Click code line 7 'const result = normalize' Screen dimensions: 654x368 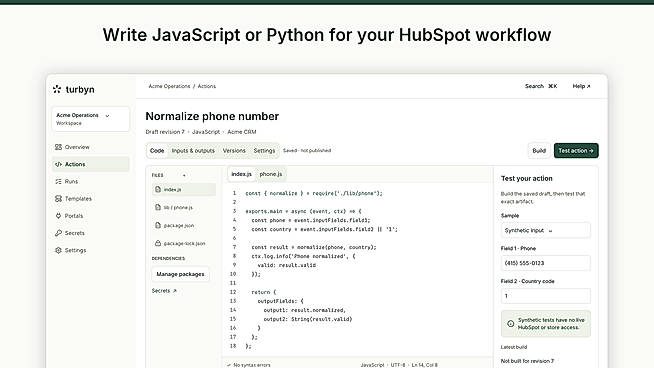(x=314, y=247)
